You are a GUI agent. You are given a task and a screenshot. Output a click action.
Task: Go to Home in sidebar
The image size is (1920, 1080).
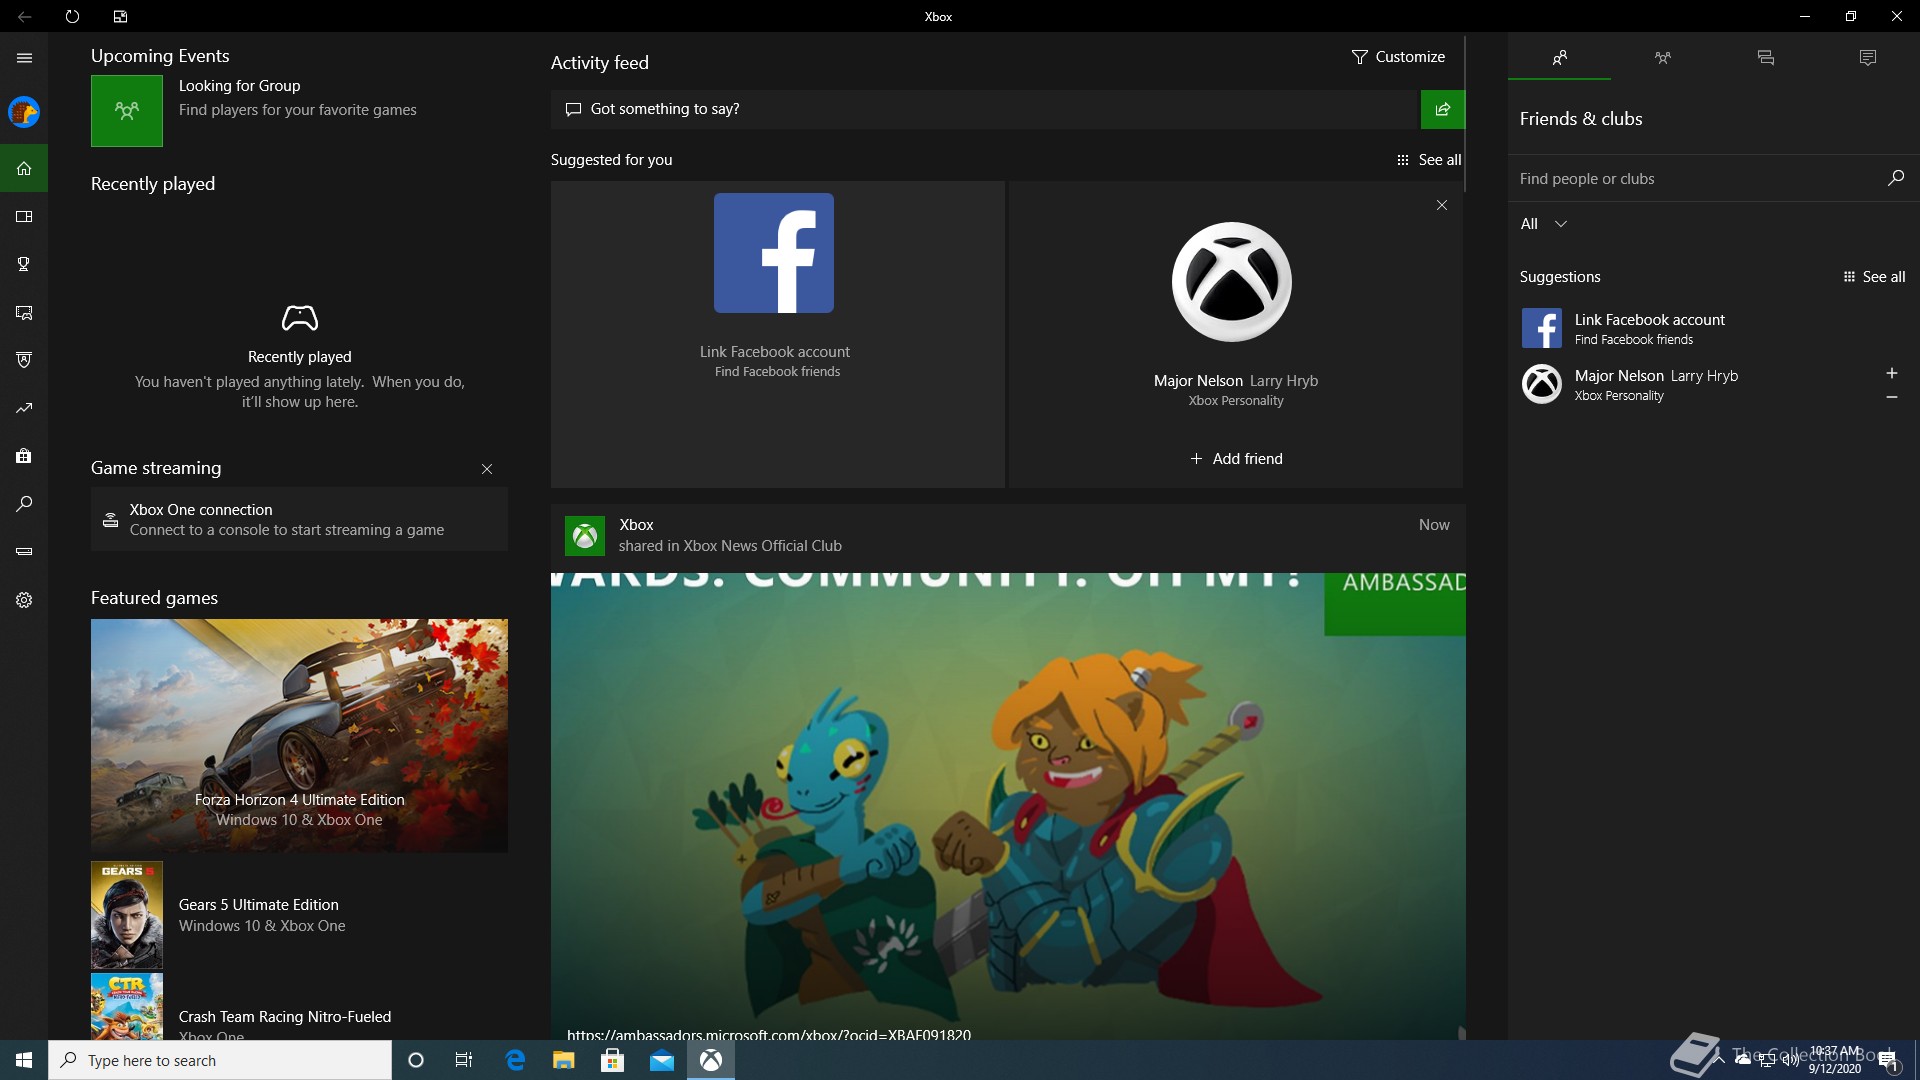(24, 168)
